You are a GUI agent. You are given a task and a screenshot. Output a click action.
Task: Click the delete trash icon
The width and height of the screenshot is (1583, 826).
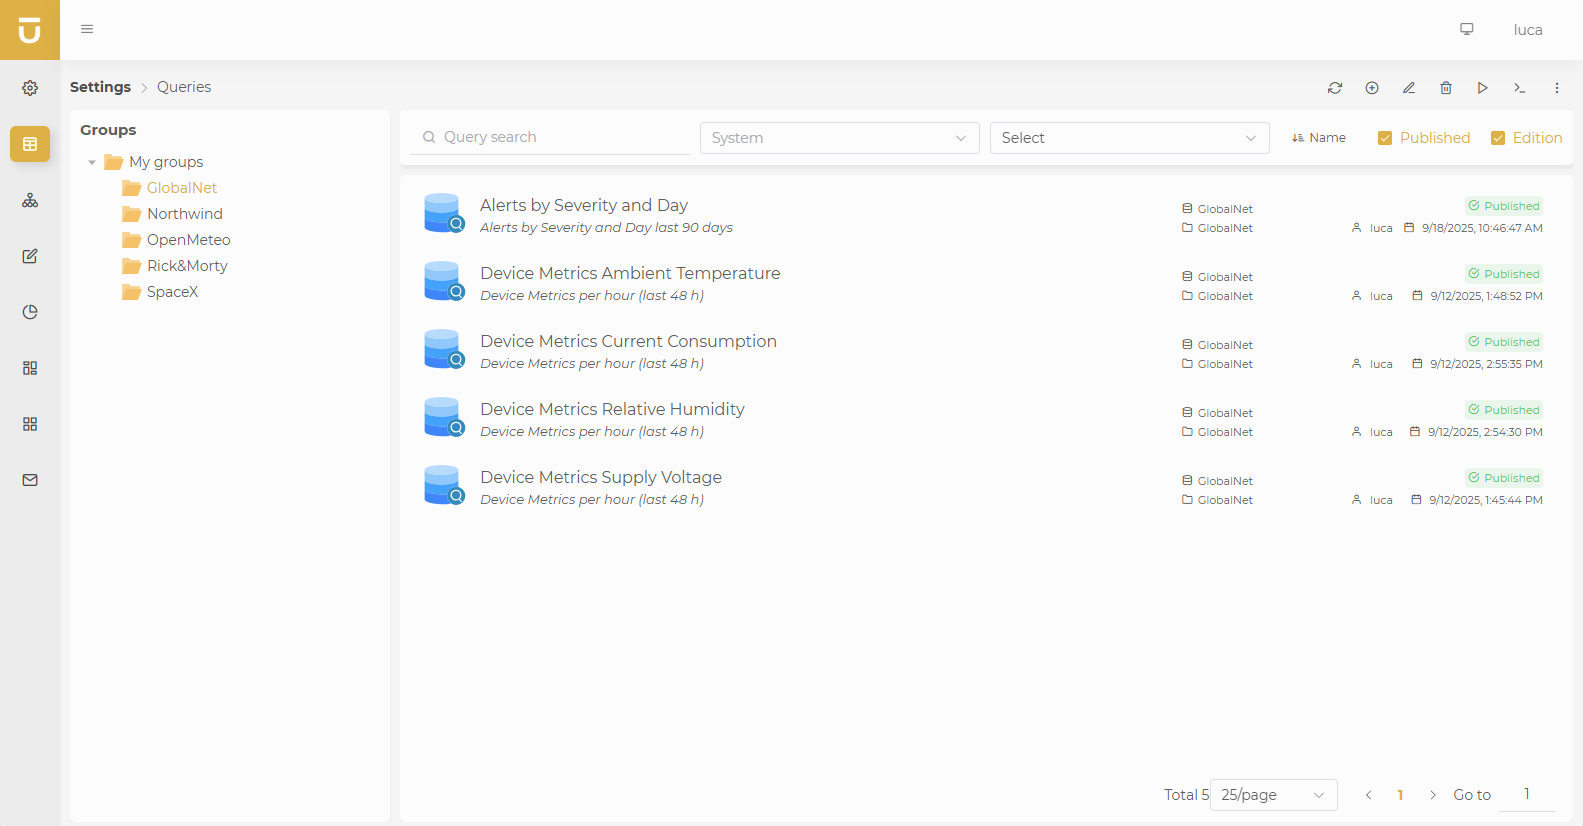point(1446,88)
